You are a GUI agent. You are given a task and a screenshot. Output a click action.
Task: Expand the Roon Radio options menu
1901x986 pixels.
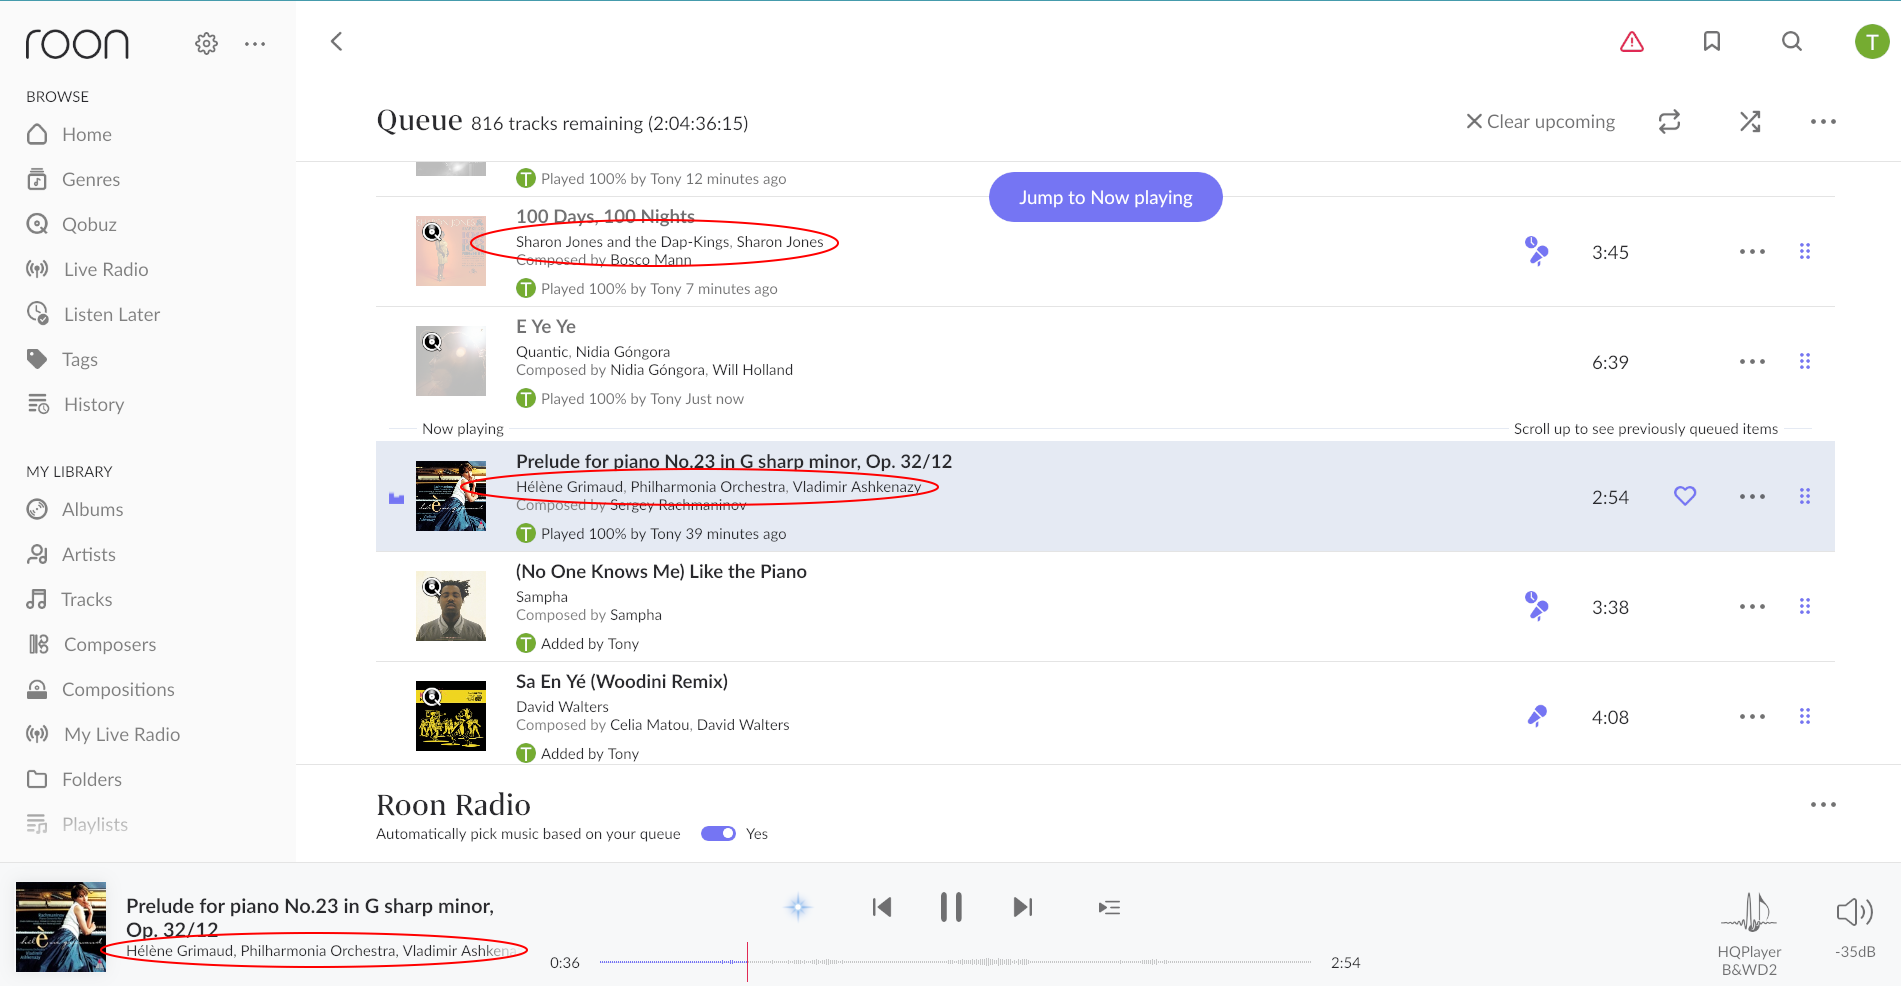coord(1822,805)
